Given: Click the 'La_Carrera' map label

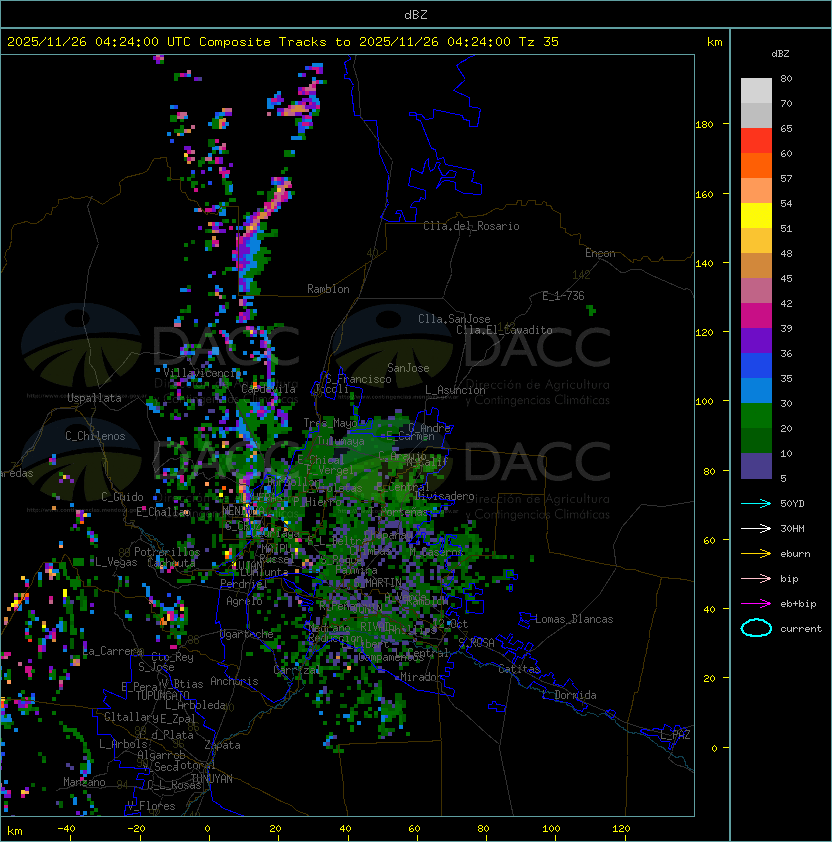Looking at the screenshot, I should point(113,651).
